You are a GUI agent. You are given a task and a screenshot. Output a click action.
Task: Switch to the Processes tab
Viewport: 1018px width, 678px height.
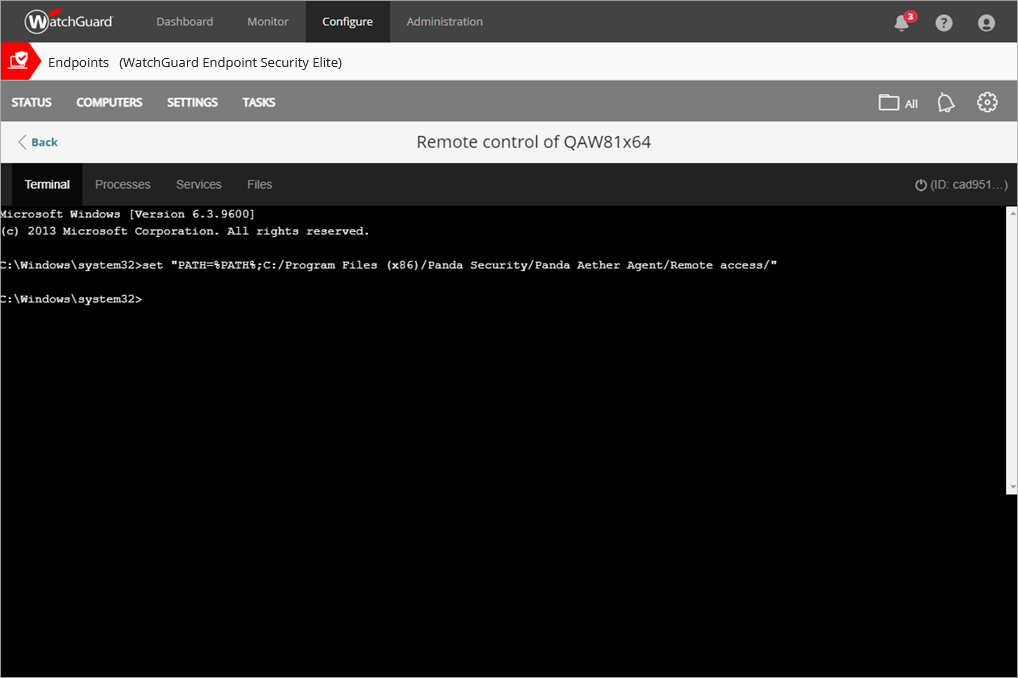(x=123, y=184)
